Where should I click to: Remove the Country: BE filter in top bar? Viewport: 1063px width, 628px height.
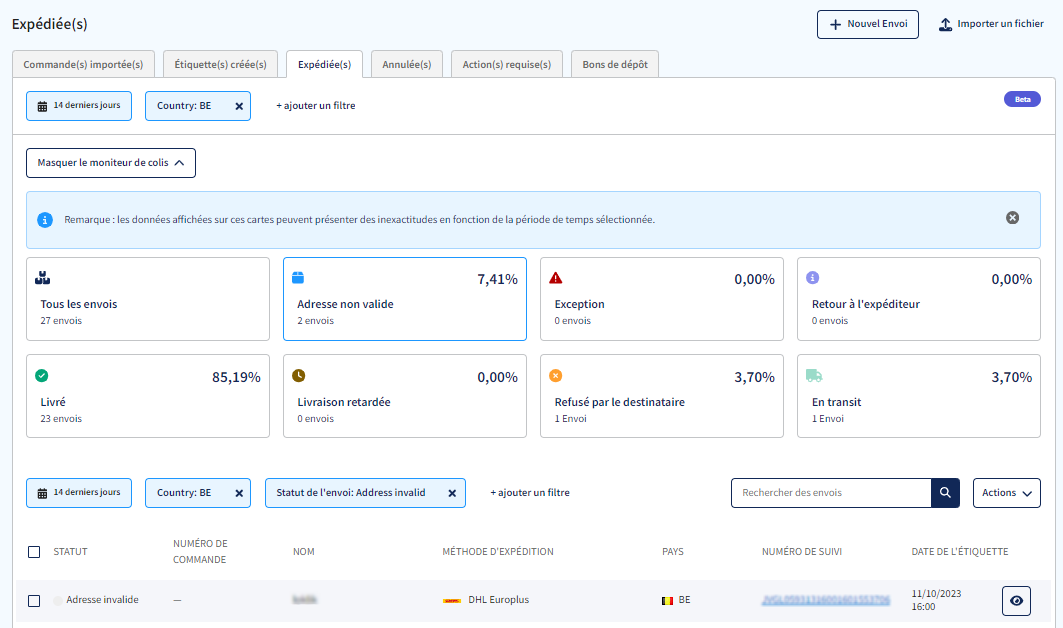tap(239, 106)
